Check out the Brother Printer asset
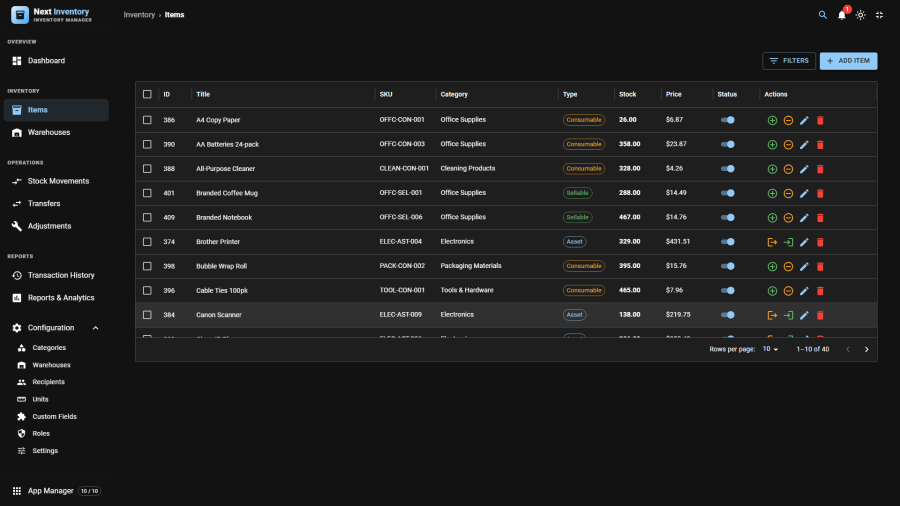The image size is (900, 506). 772,242
